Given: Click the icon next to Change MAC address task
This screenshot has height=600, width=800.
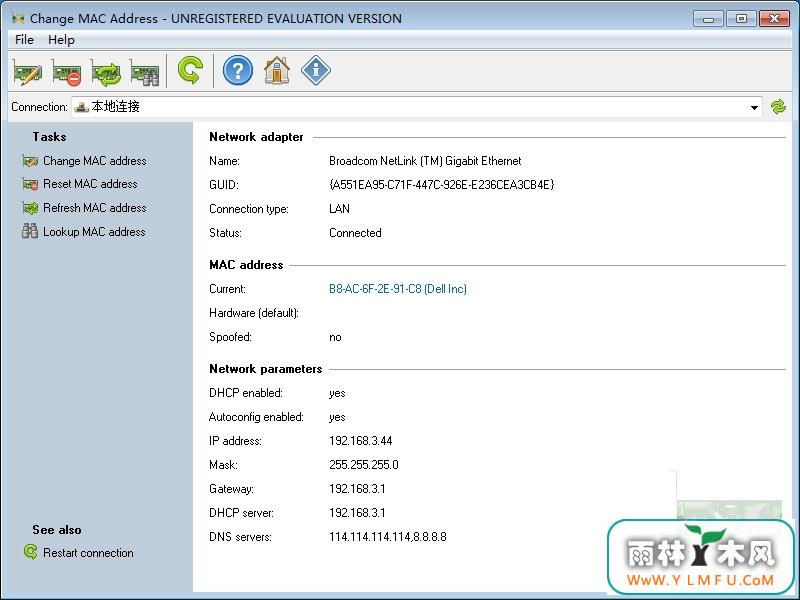Looking at the screenshot, I should (30, 161).
